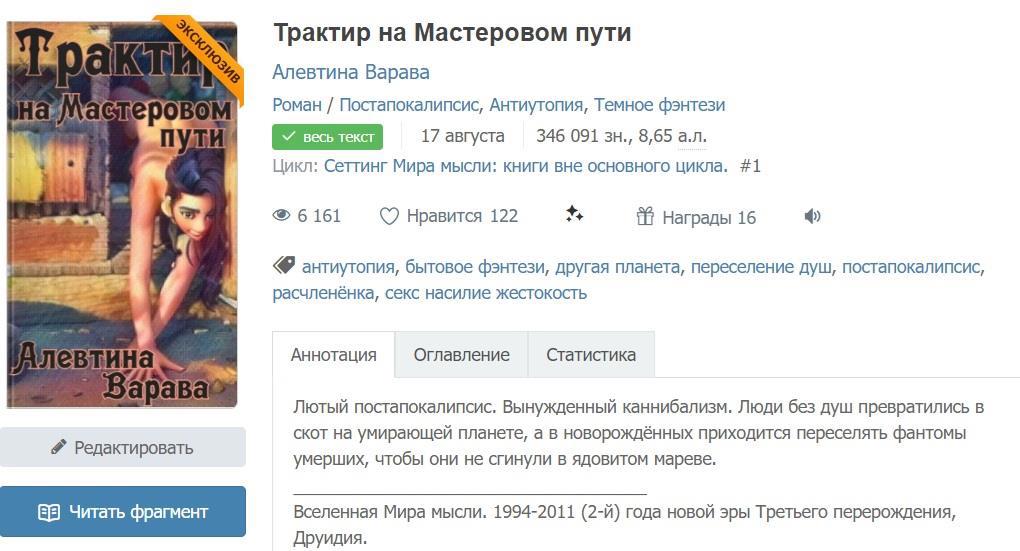The height and width of the screenshot is (551, 1020).
Task: Click the book icon on Читать фрагмент
Action: (49, 512)
